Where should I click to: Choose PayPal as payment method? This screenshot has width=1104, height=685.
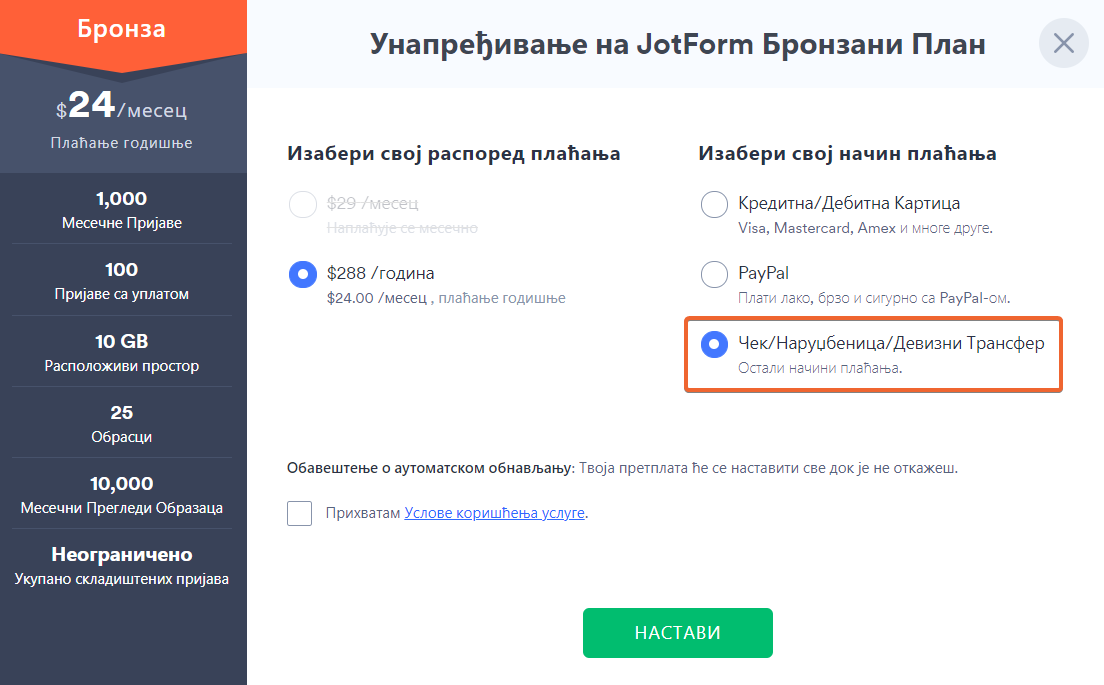click(x=714, y=274)
